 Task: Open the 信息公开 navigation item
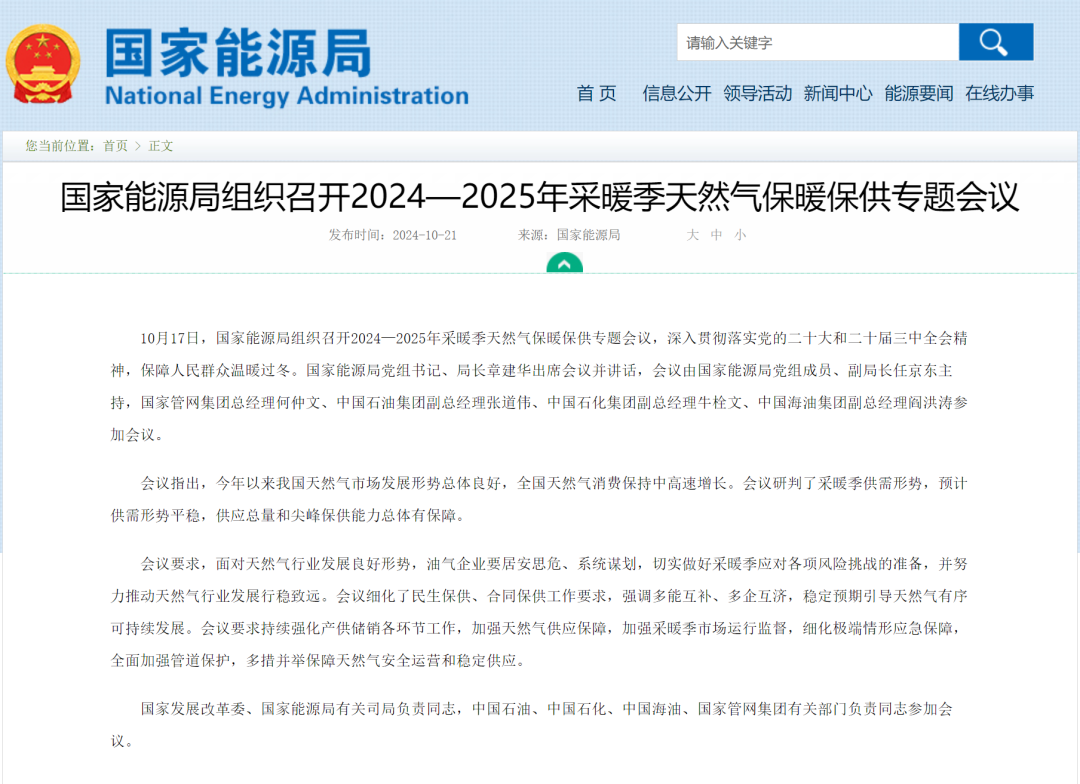676,93
